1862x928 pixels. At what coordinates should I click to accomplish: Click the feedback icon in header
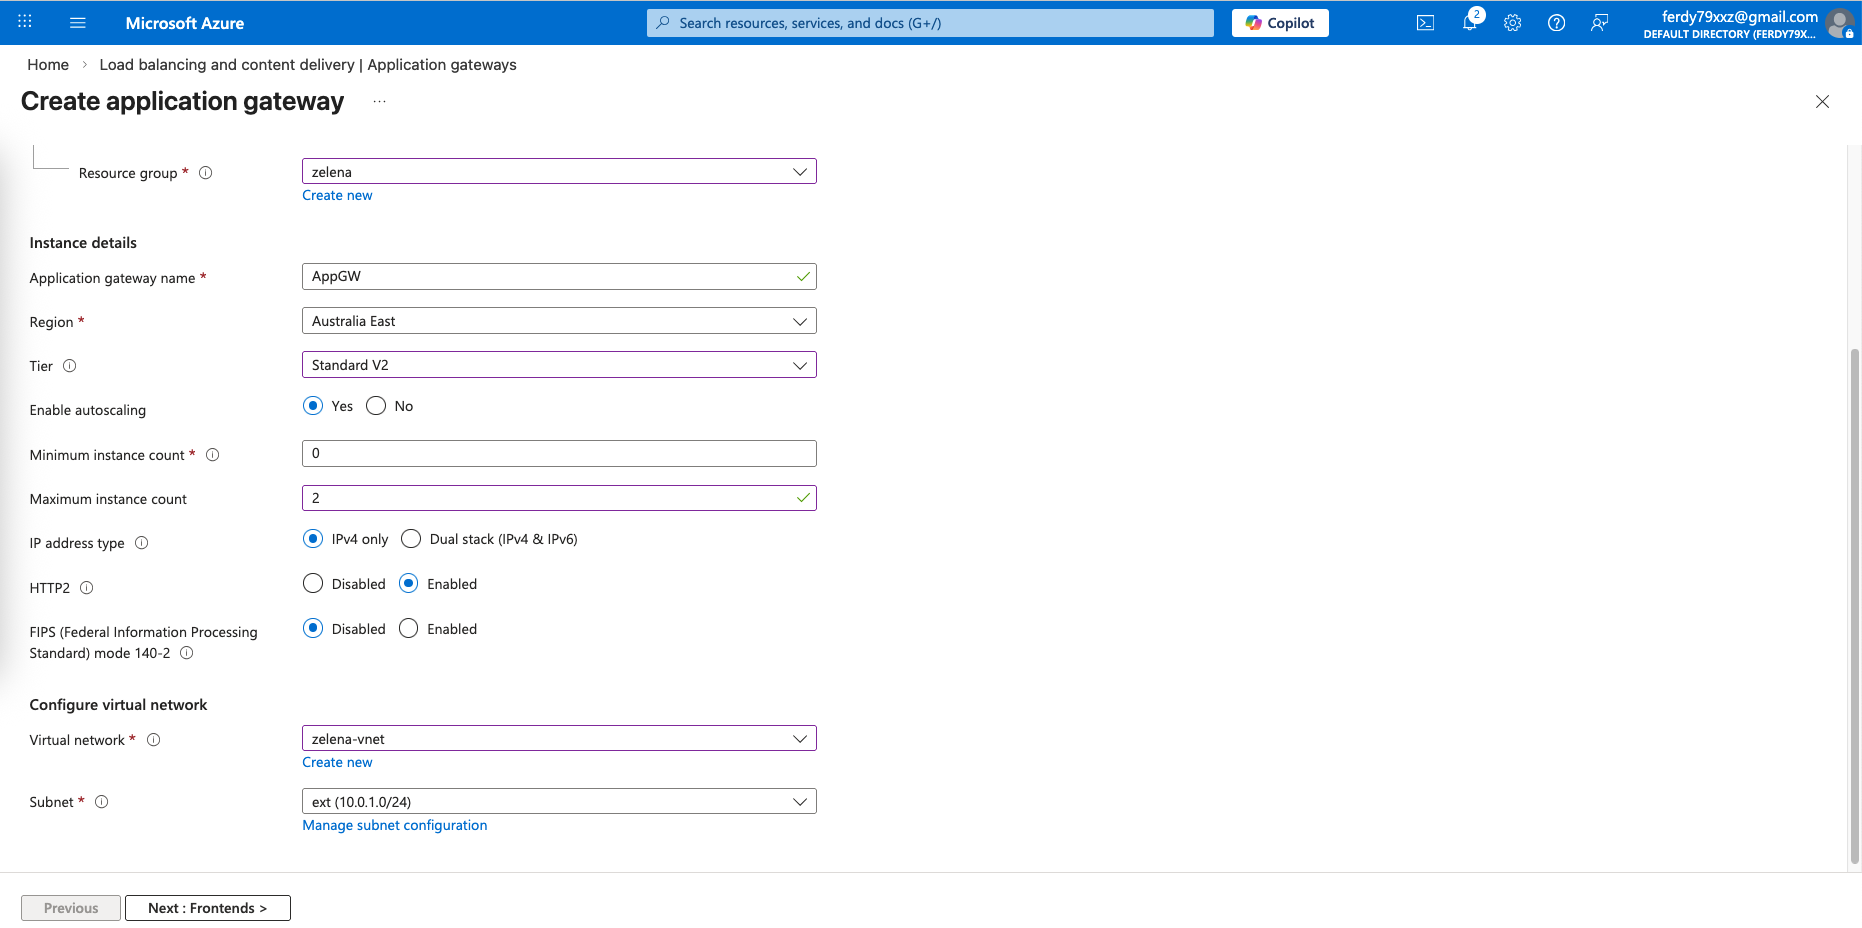[1599, 23]
